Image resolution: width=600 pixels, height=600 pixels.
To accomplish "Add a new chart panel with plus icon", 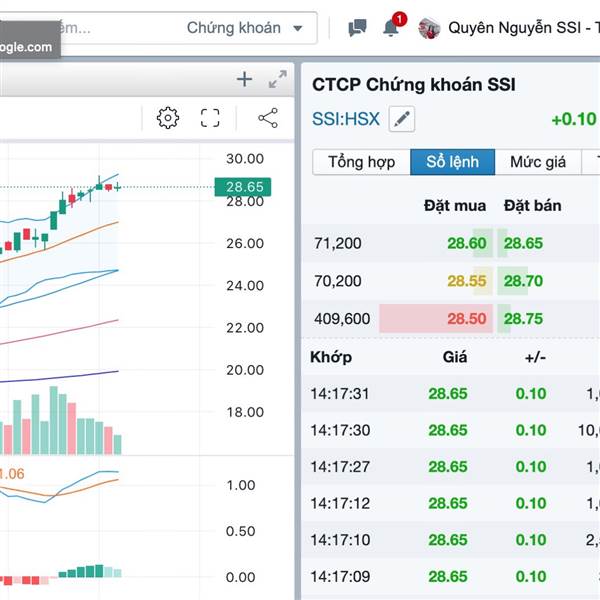I will pos(244,79).
